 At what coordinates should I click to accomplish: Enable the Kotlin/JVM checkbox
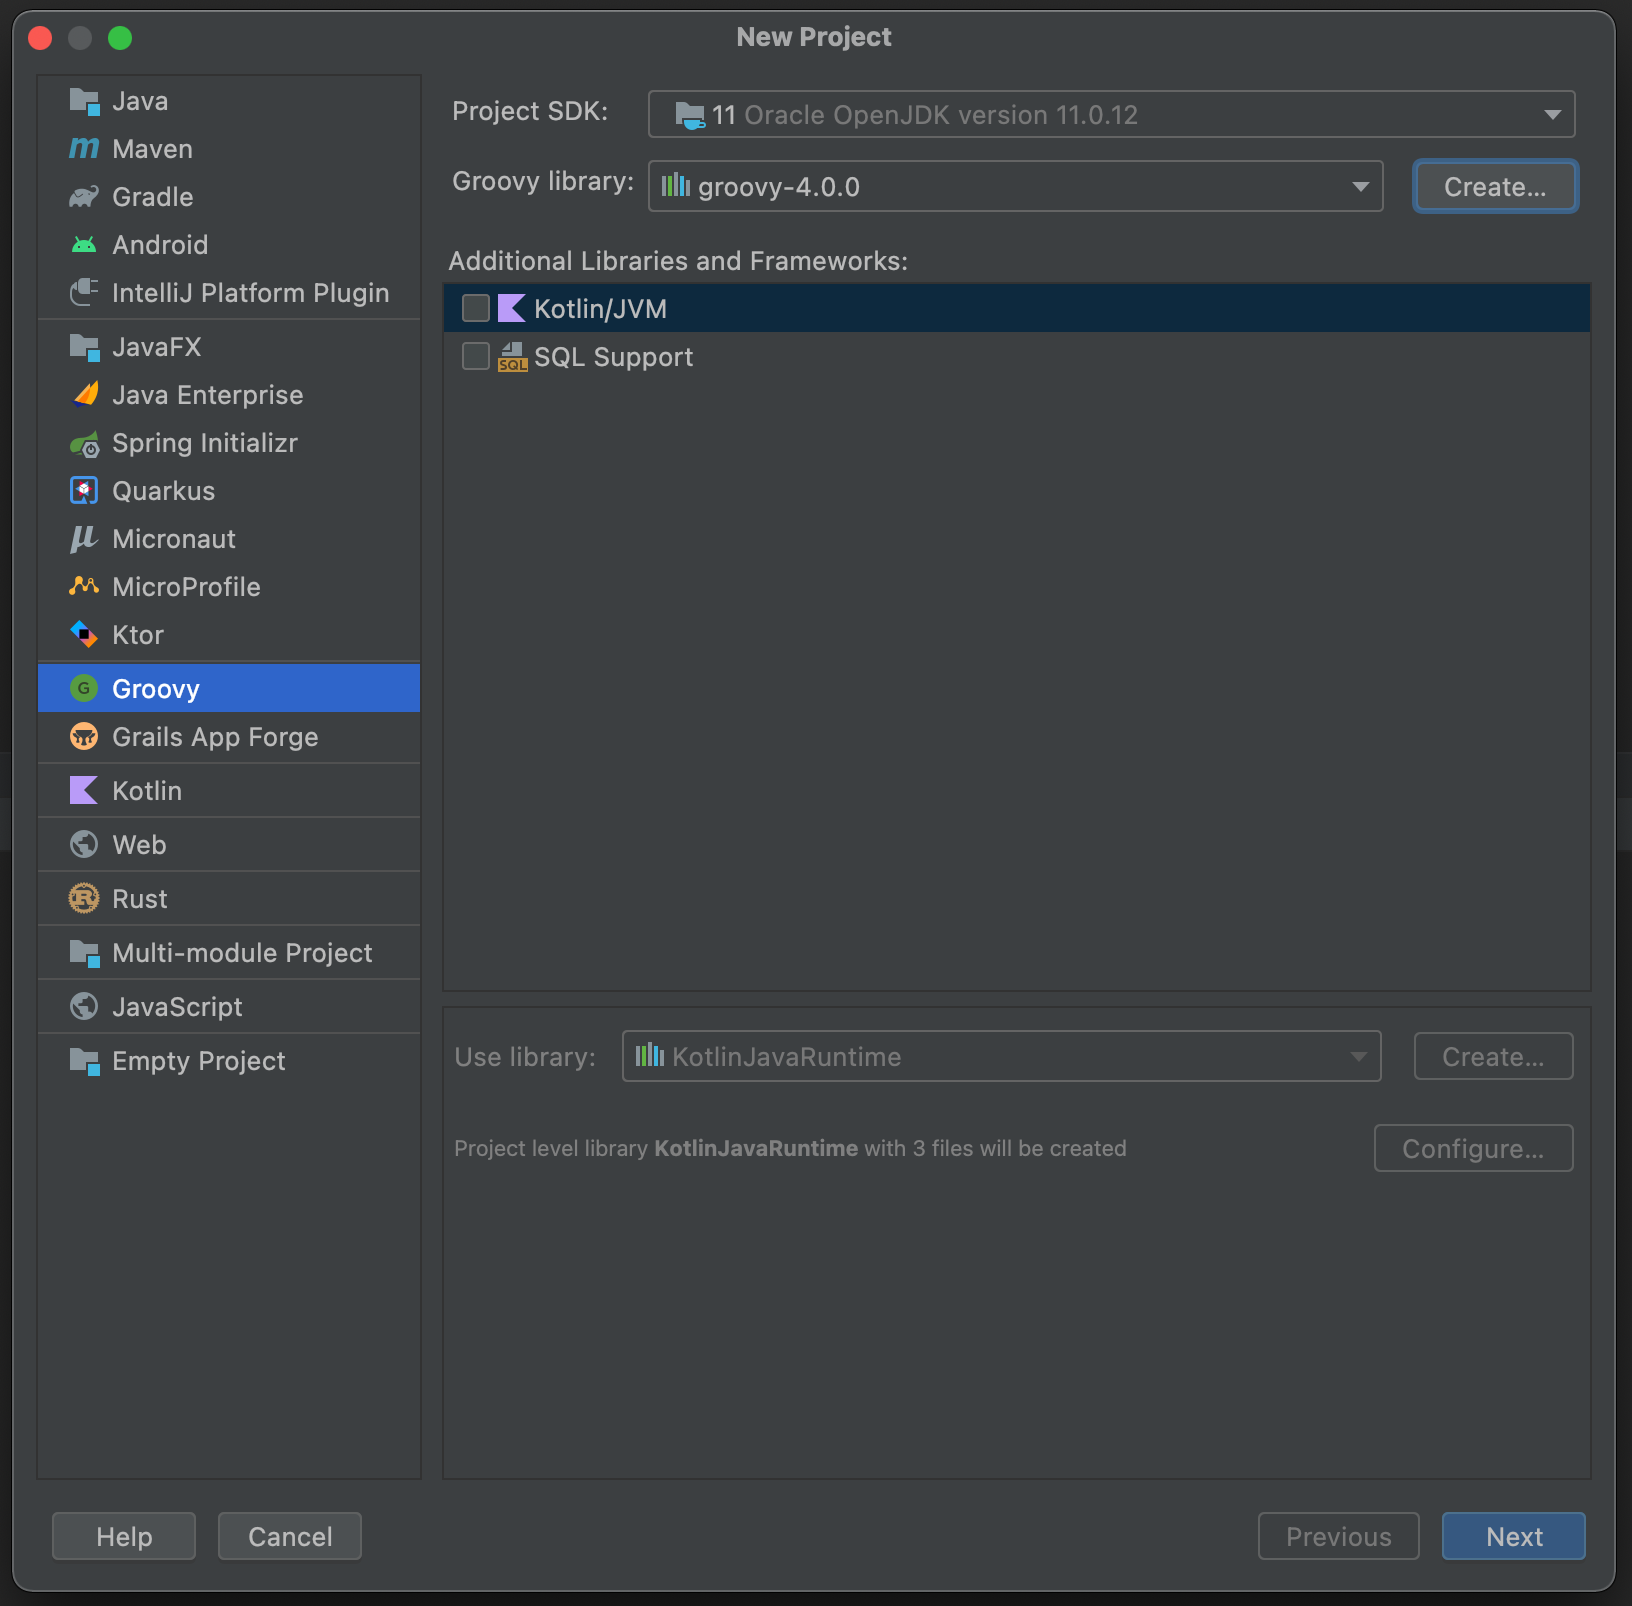476,308
